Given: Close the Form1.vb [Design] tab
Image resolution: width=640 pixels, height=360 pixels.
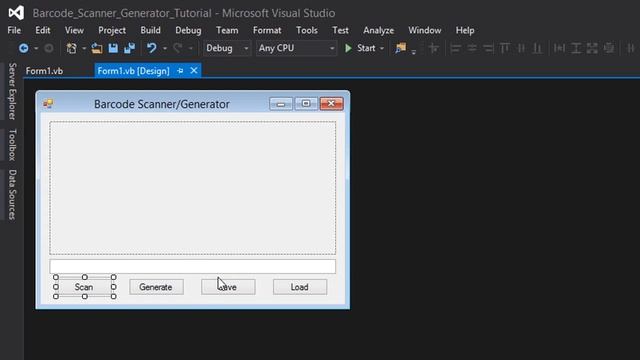Looking at the screenshot, I should (194, 71).
